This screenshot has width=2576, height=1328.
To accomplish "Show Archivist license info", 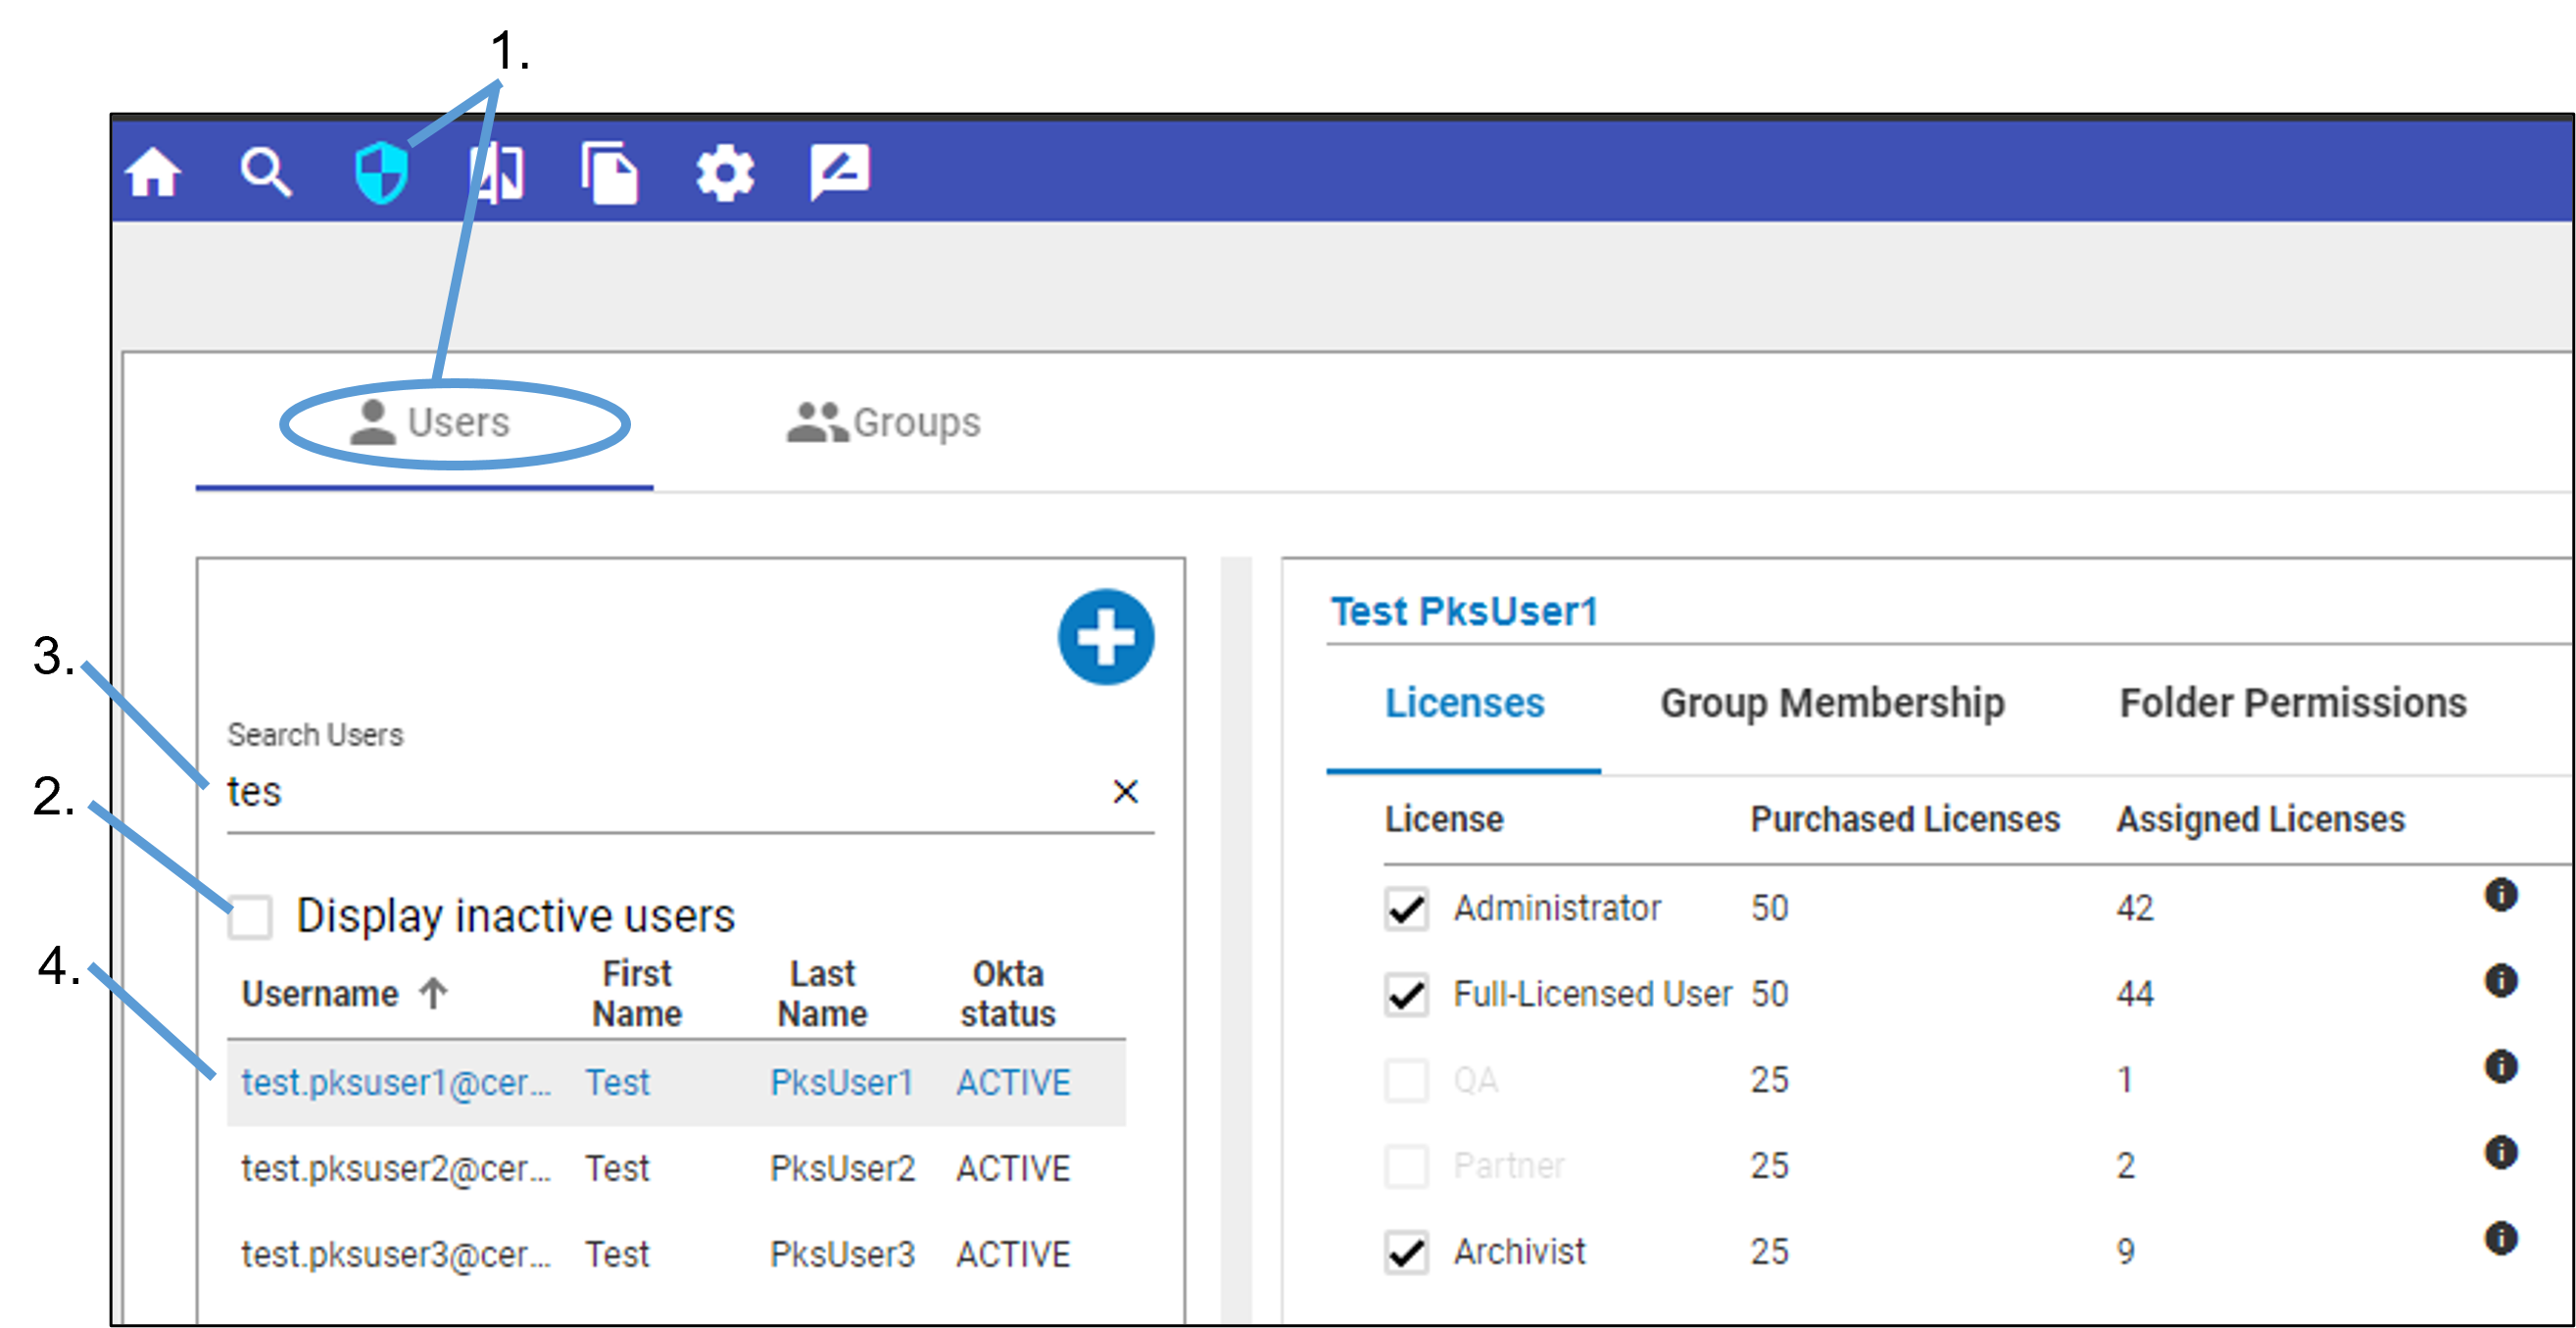I will [2501, 1239].
